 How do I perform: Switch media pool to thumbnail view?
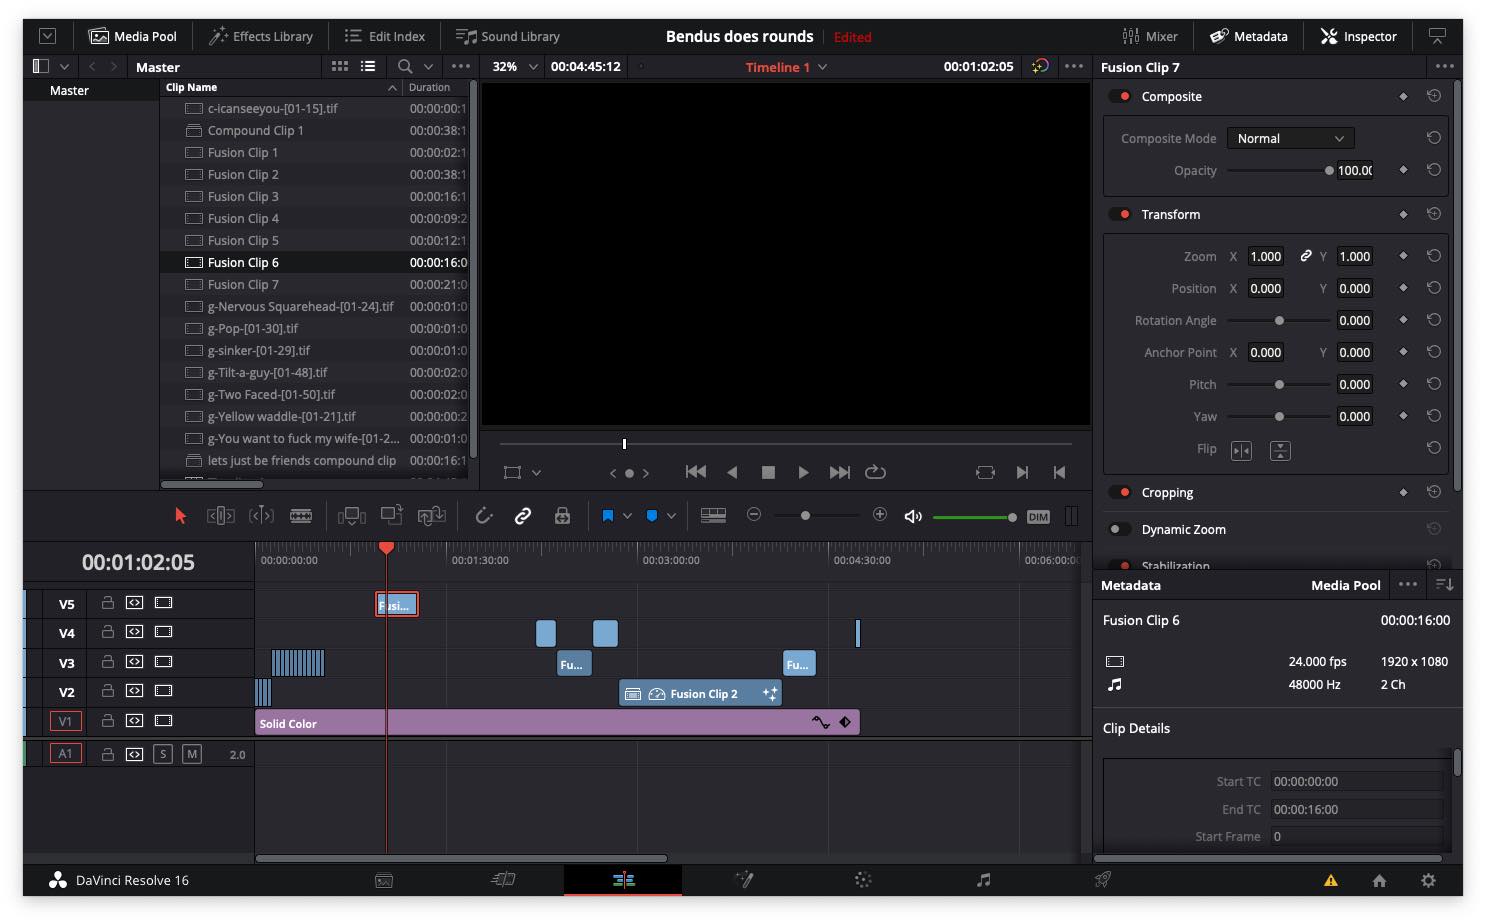[340, 66]
